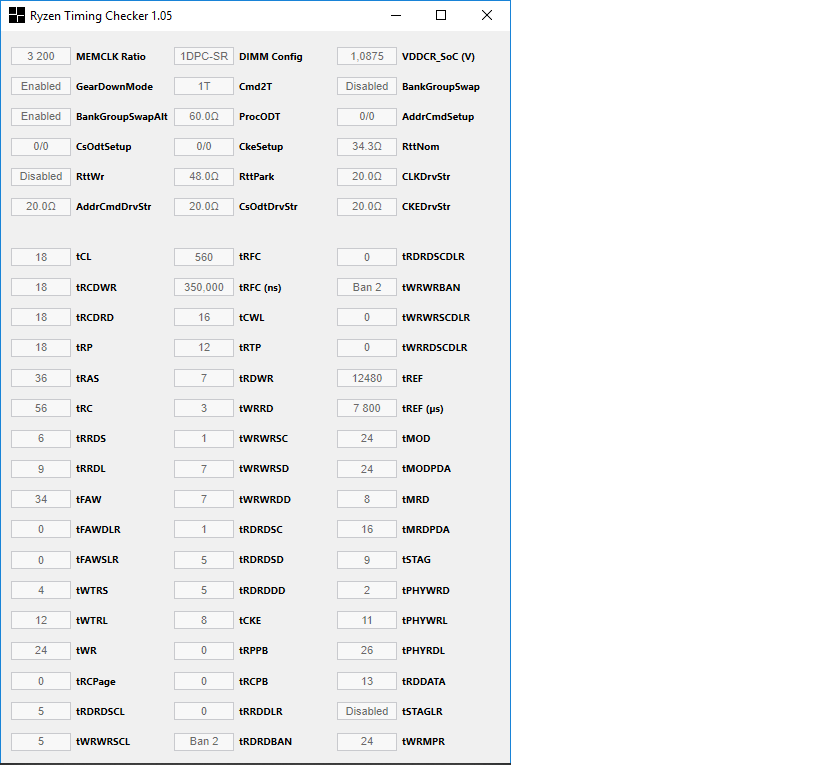This screenshot has width=819, height=765.
Task: Click the tRRDL value field
Action: (41, 469)
